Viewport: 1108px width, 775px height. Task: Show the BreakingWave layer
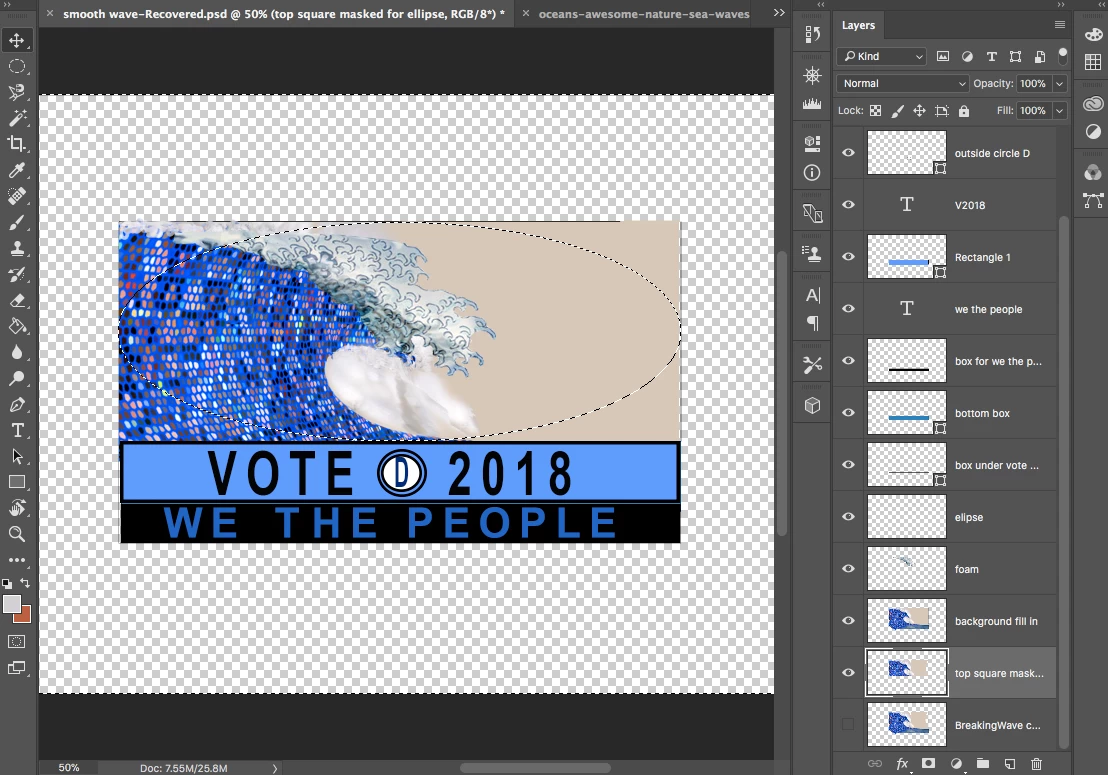click(848, 724)
